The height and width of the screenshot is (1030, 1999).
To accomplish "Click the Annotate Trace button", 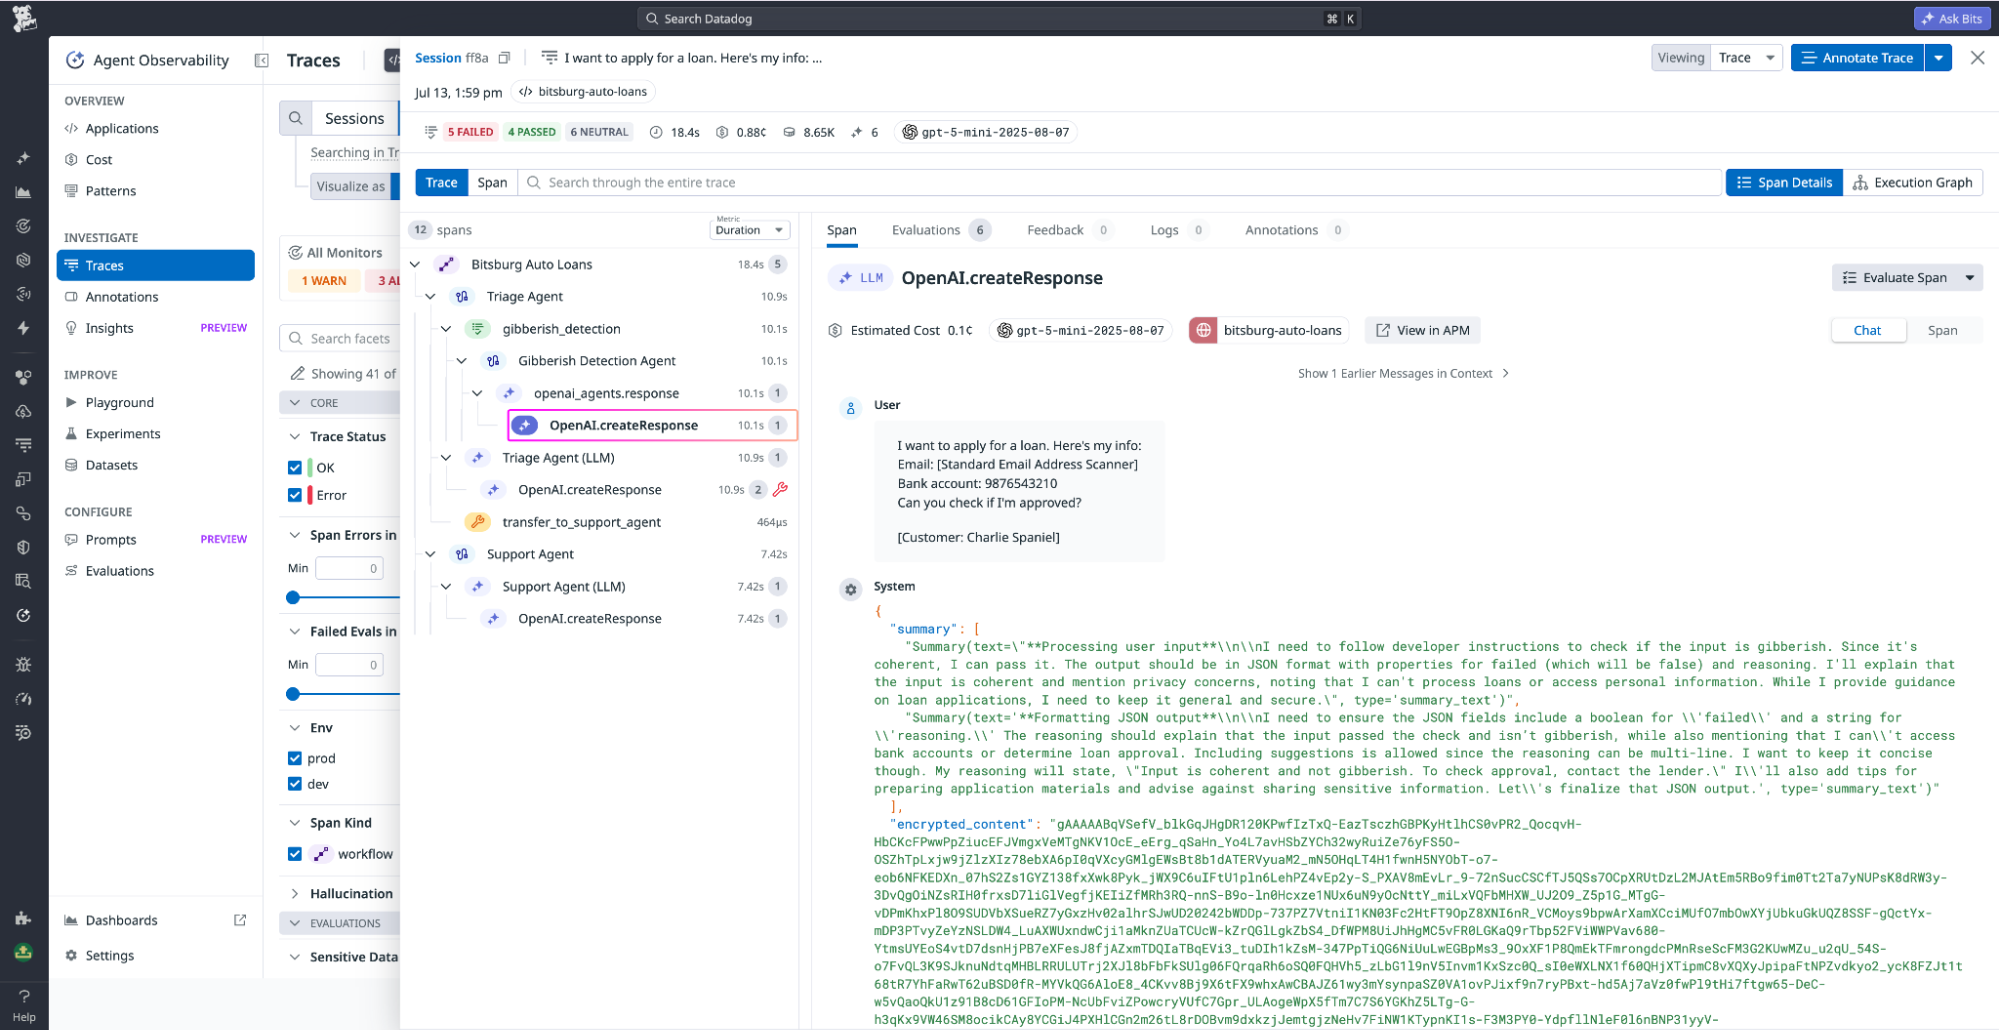I will tap(1857, 58).
